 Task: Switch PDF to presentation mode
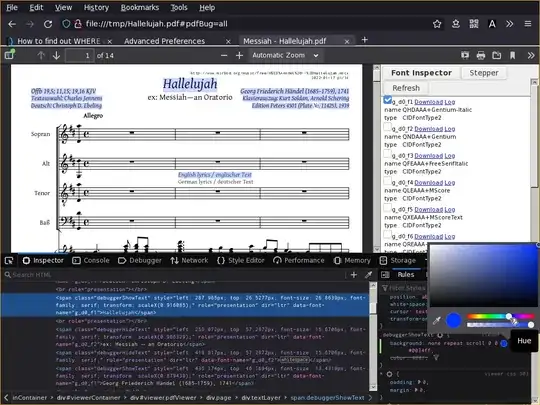tap(465, 55)
